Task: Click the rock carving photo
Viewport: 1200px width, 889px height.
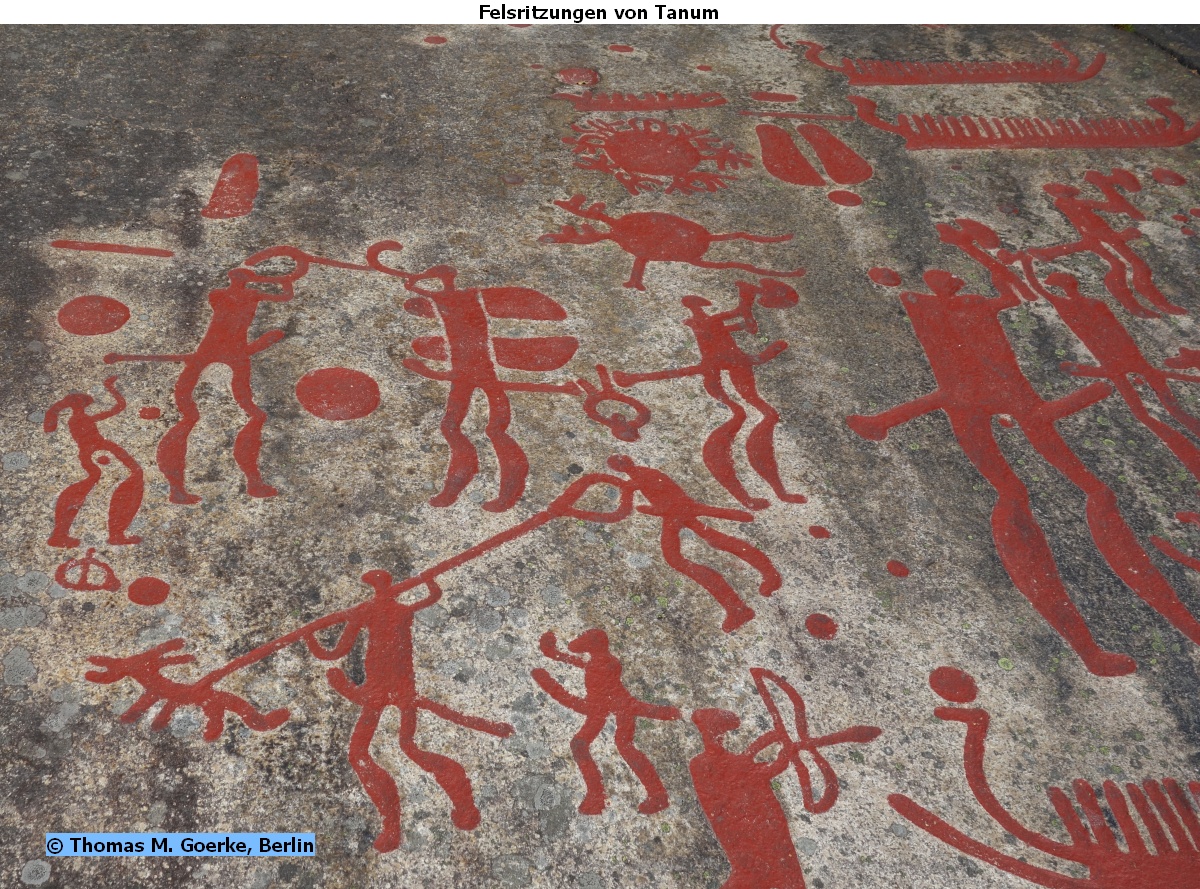Action: 600,456
